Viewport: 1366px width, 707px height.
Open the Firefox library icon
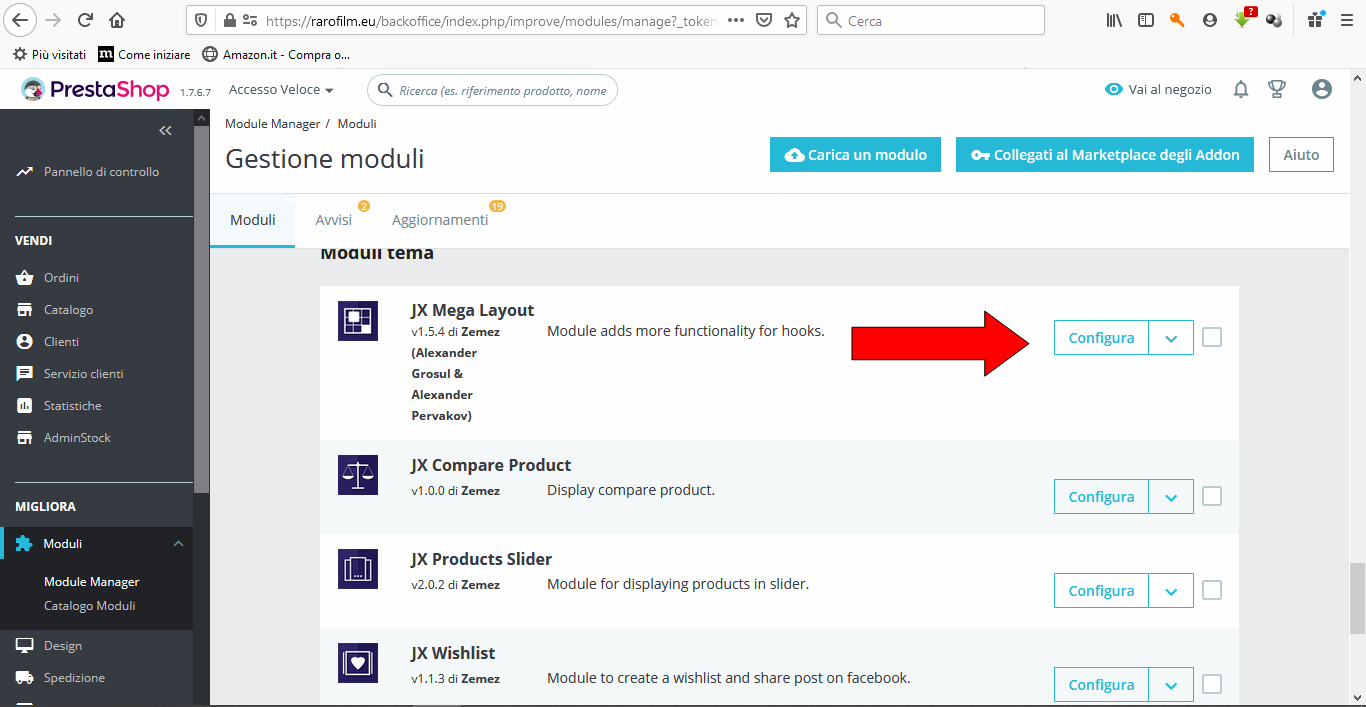pyautogui.click(x=1114, y=20)
